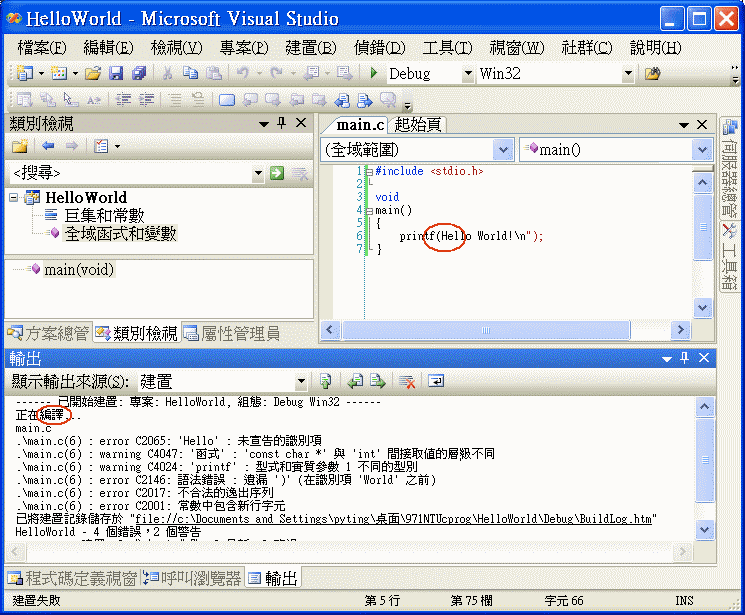This screenshot has height=615, width=745.
Task: Click the new folder icon in Class View
Action: (20, 146)
